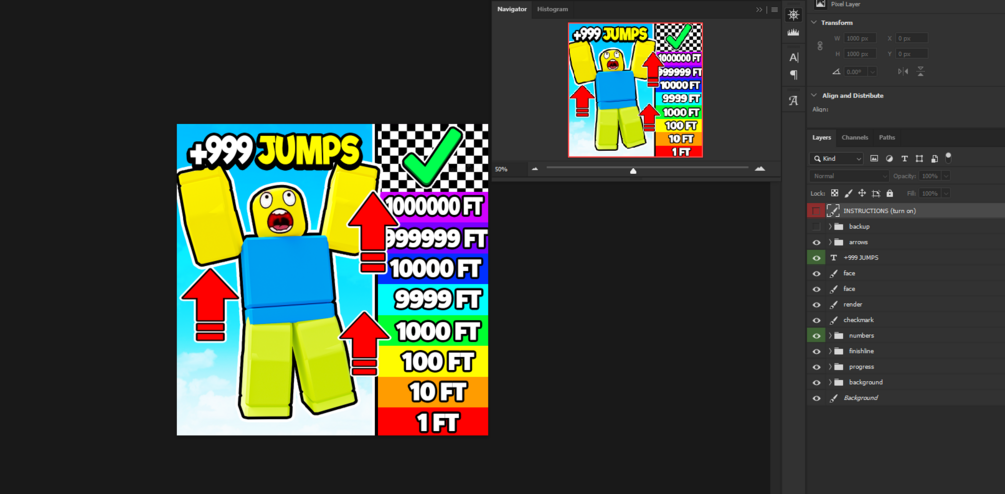Hide the italic Background layer
Image resolution: width=1005 pixels, height=494 pixels.
point(816,398)
